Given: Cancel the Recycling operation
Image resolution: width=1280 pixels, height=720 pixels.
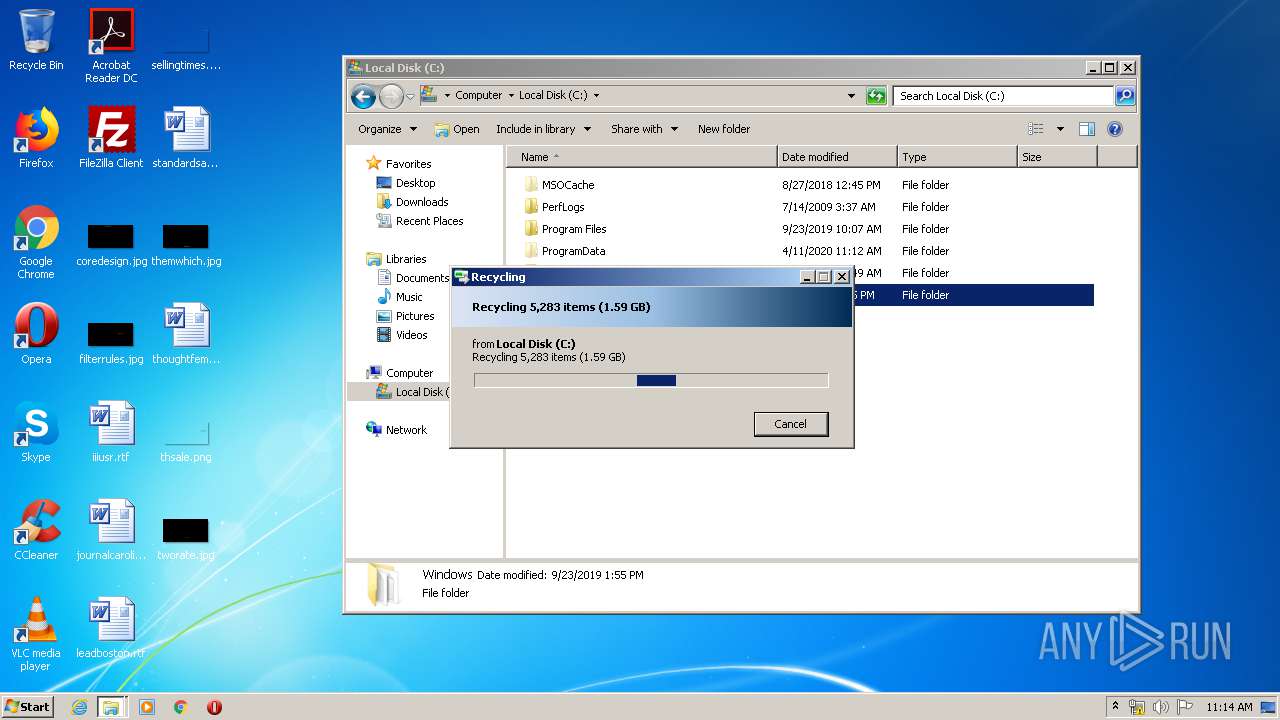Looking at the screenshot, I should point(790,424).
